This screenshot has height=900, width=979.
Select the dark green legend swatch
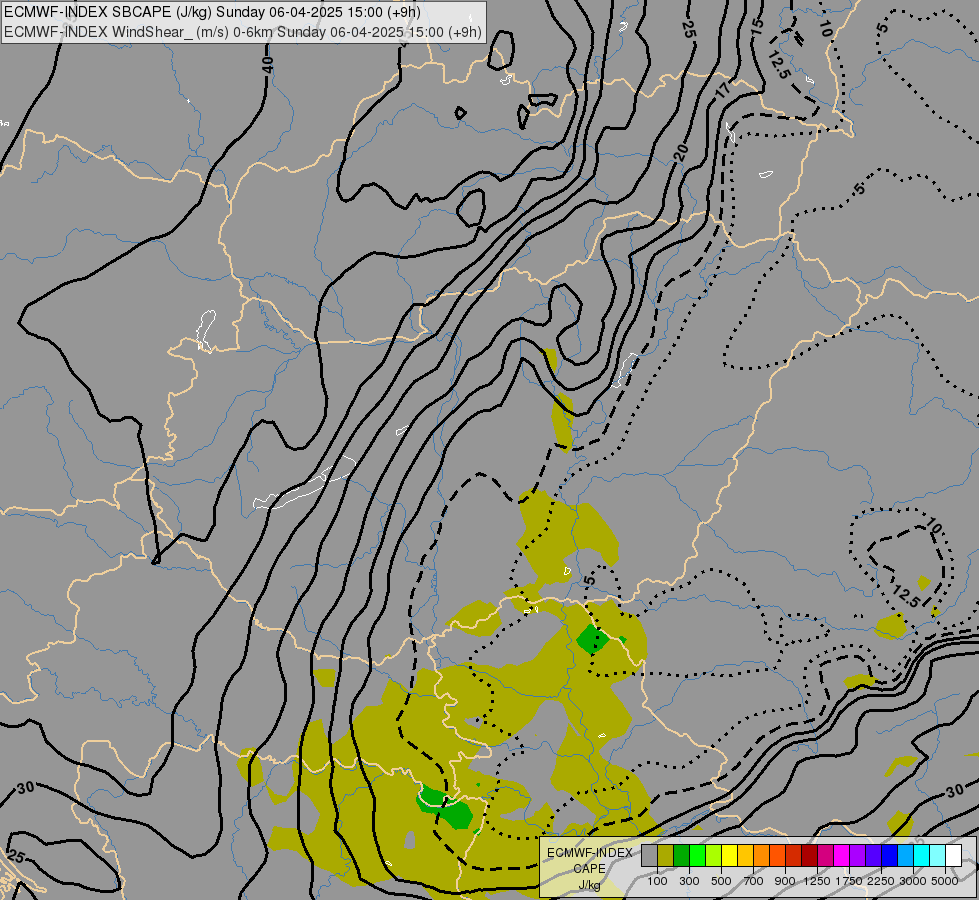click(x=682, y=856)
